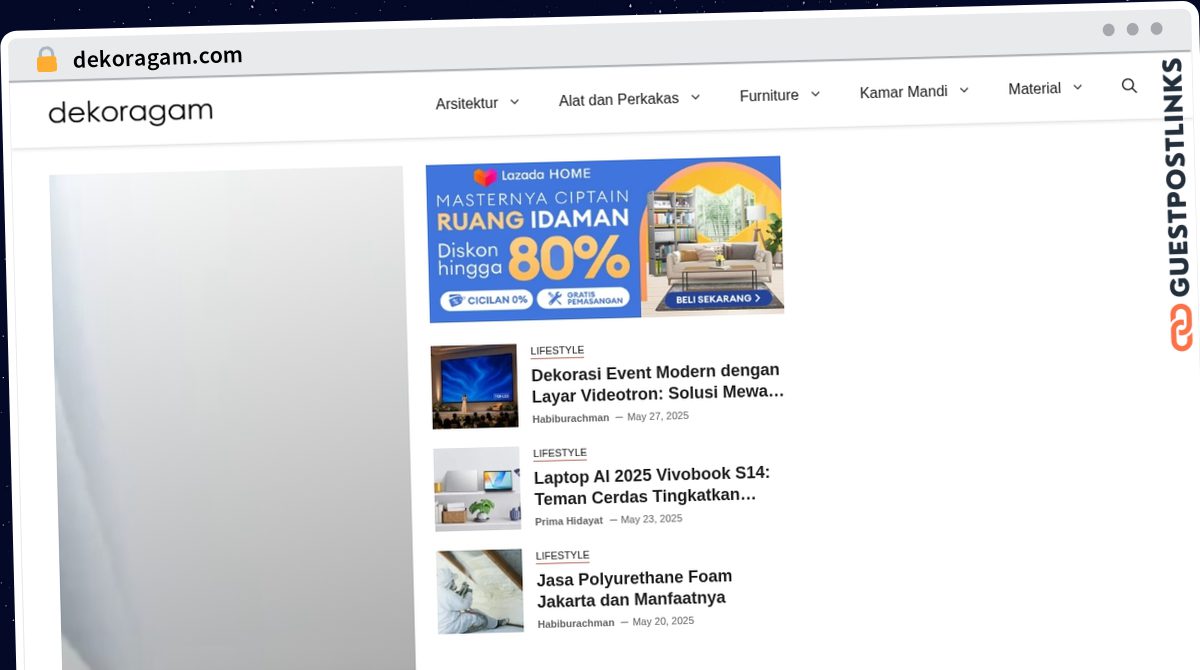The height and width of the screenshot is (670, 1200).
Task: Open the Kamar Mandi menu
Action: pyautogui.click(x=904, y=92)
